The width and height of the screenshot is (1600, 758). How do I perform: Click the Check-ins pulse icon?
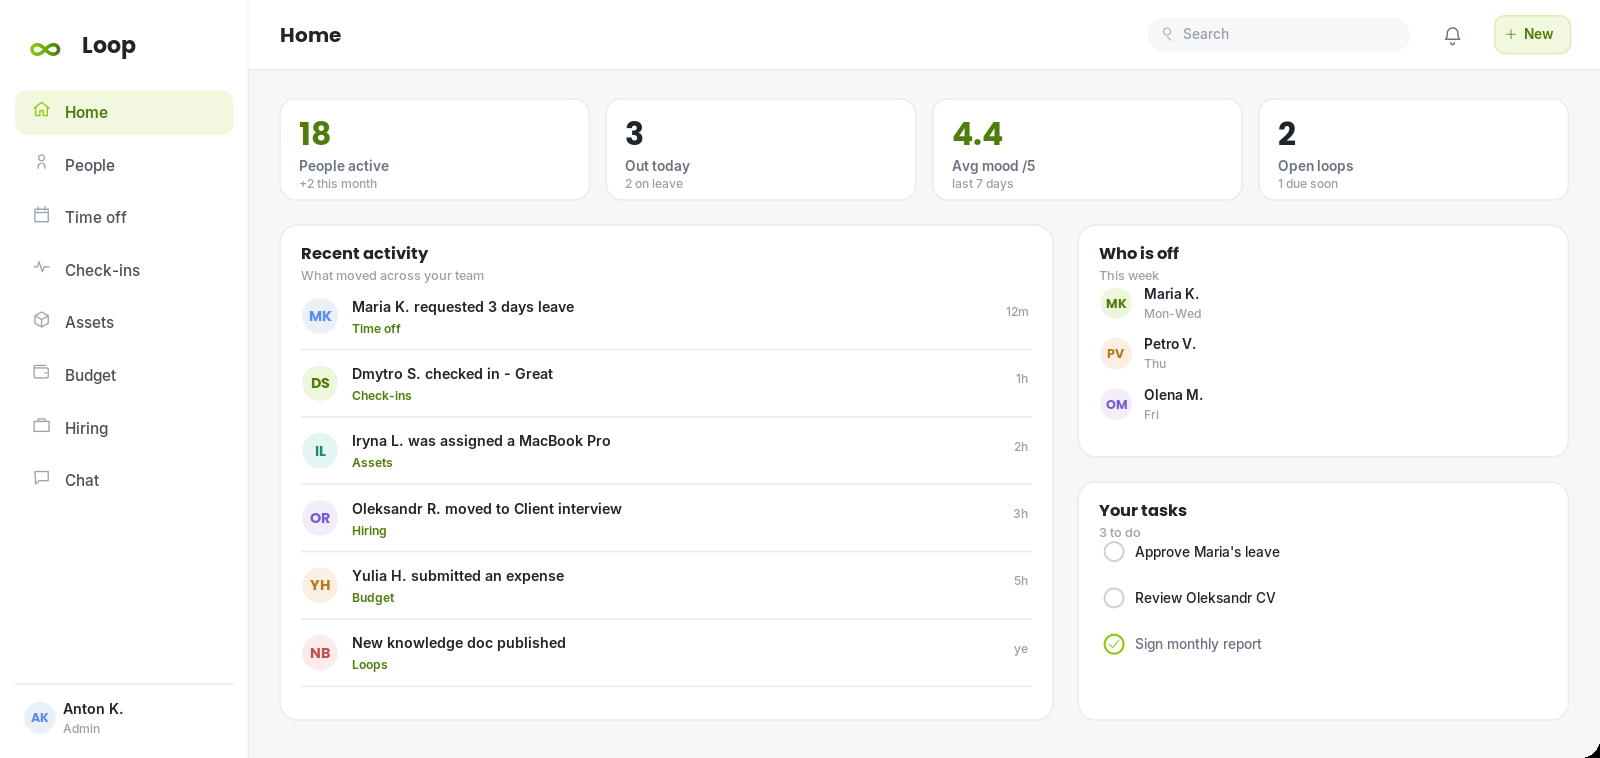pos(41,267)
